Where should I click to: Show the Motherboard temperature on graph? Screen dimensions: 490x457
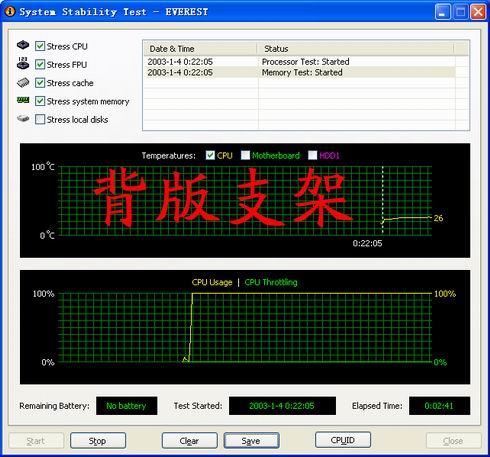(245, 155)
